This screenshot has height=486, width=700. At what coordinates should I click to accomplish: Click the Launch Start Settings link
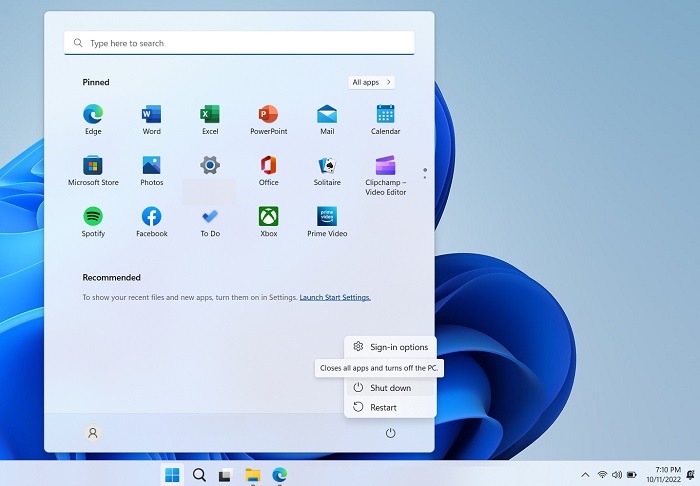point(335,297)
